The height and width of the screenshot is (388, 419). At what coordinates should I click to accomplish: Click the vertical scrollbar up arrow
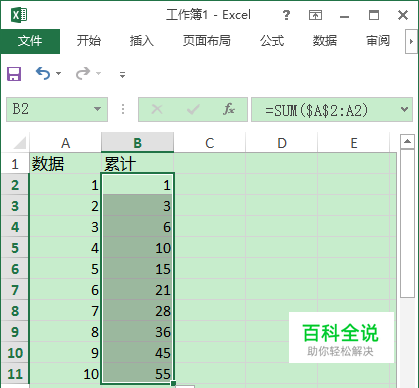(x=407, y=142)
